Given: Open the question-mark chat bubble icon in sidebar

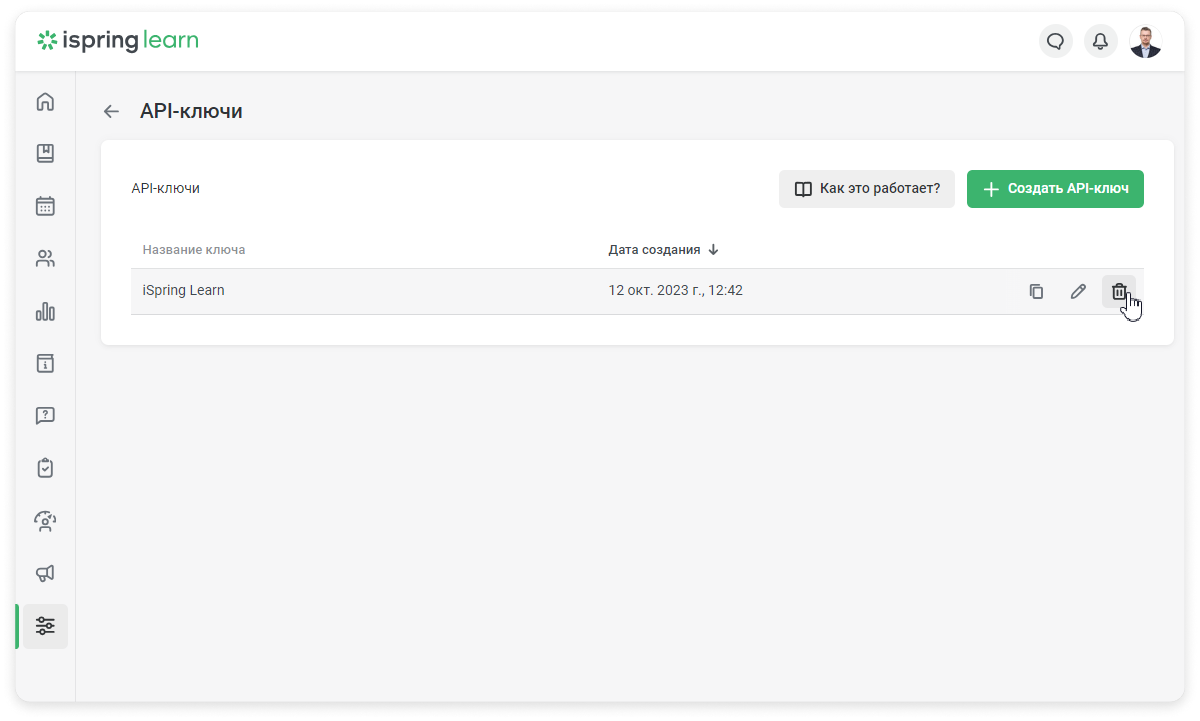Looking at the screenshot, I should point(45,415).
